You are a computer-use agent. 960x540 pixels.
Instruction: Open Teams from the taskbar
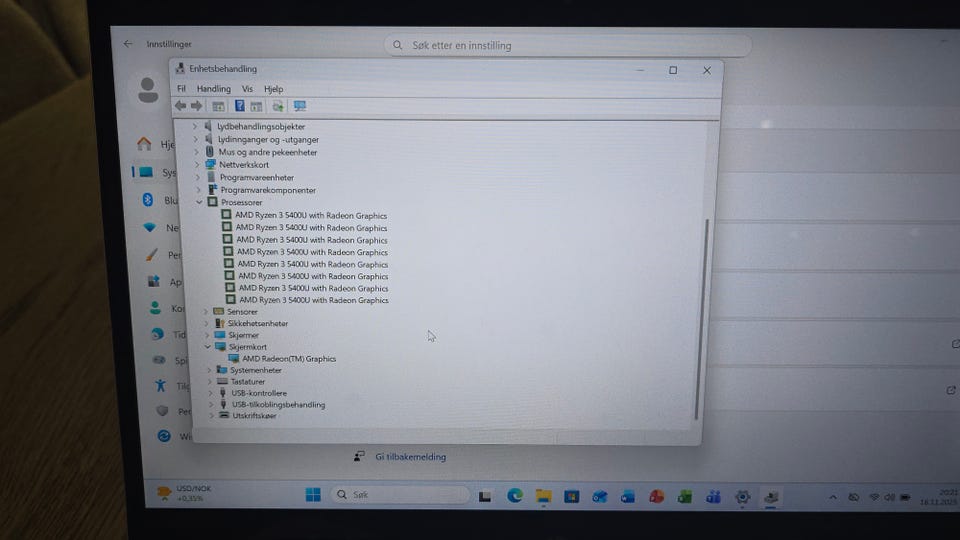click(713, 497)
